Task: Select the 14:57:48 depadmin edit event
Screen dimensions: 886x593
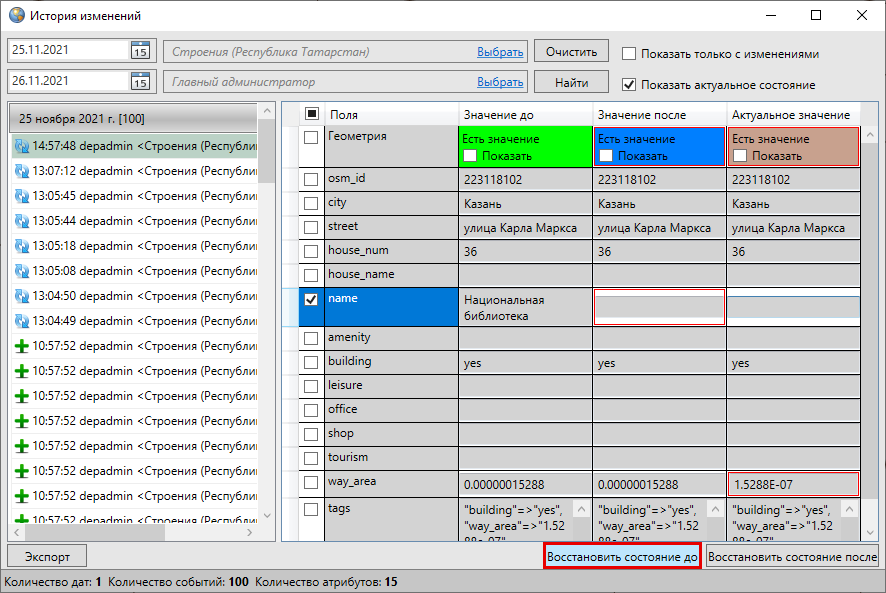Action: (x=134, y=145)
